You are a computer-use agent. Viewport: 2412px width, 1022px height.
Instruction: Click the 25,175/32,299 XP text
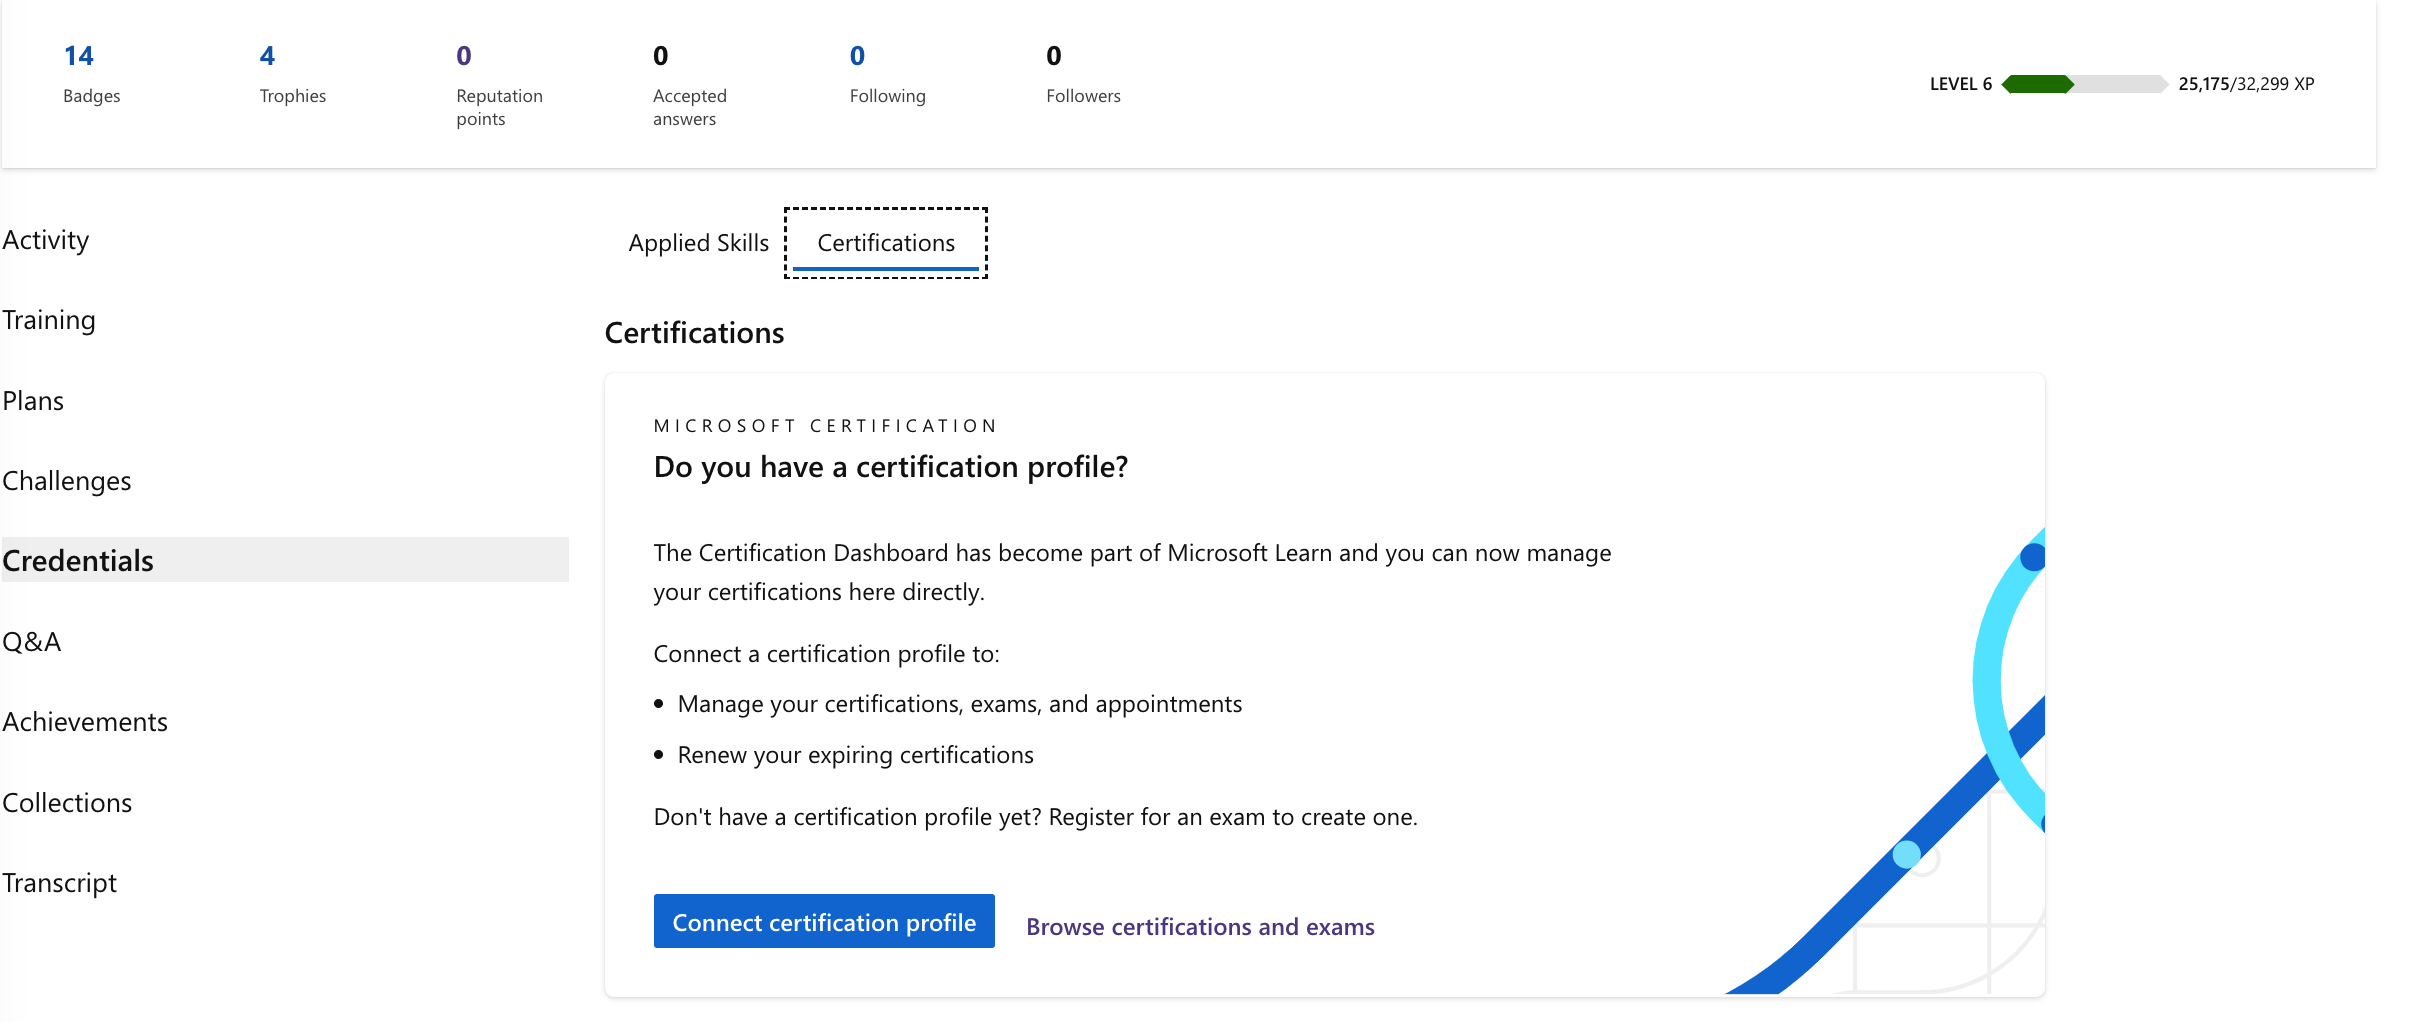point(2246,84)
